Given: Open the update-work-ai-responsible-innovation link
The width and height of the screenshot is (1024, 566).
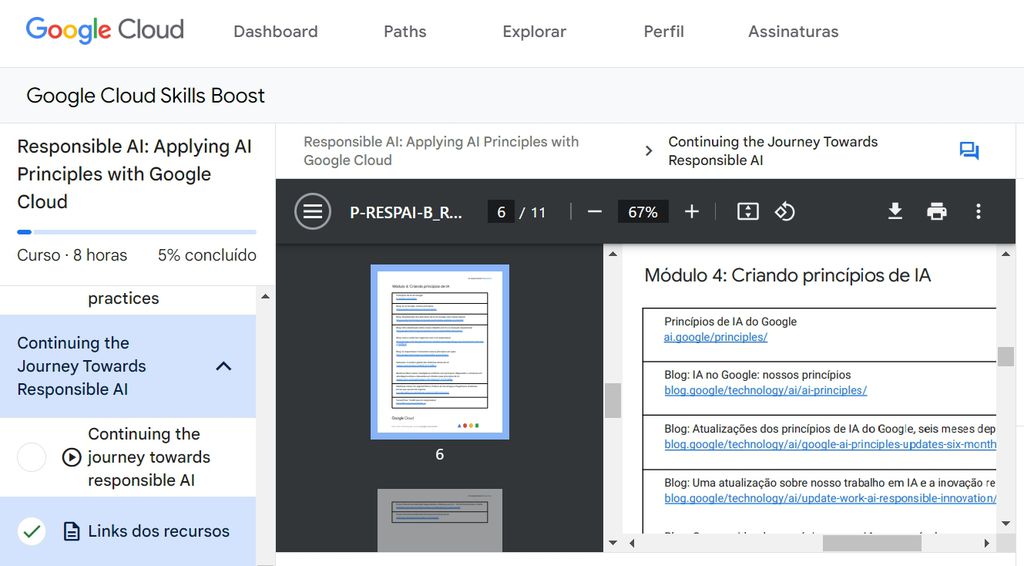Looking at the screenshot, I should 830,498.
